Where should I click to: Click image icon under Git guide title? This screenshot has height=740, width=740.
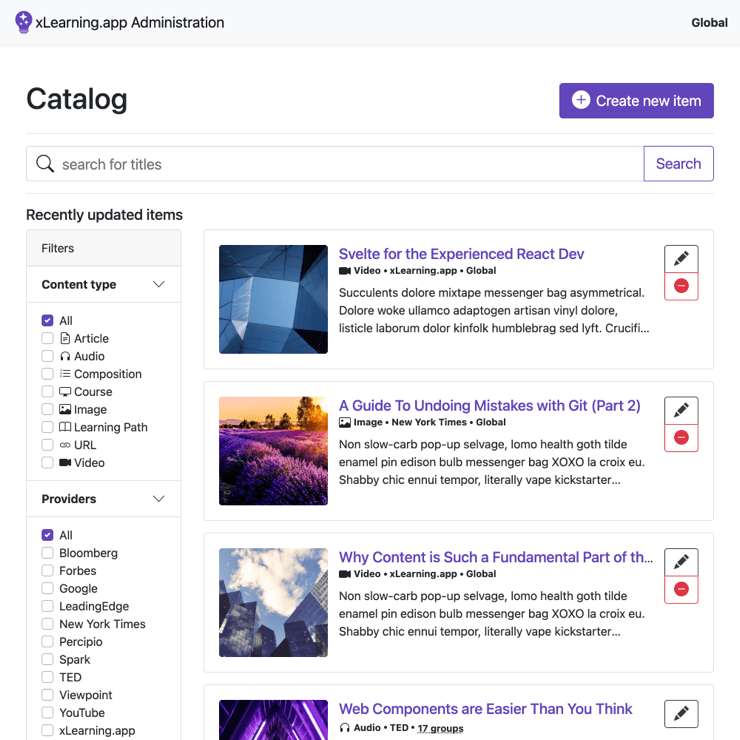345,422
